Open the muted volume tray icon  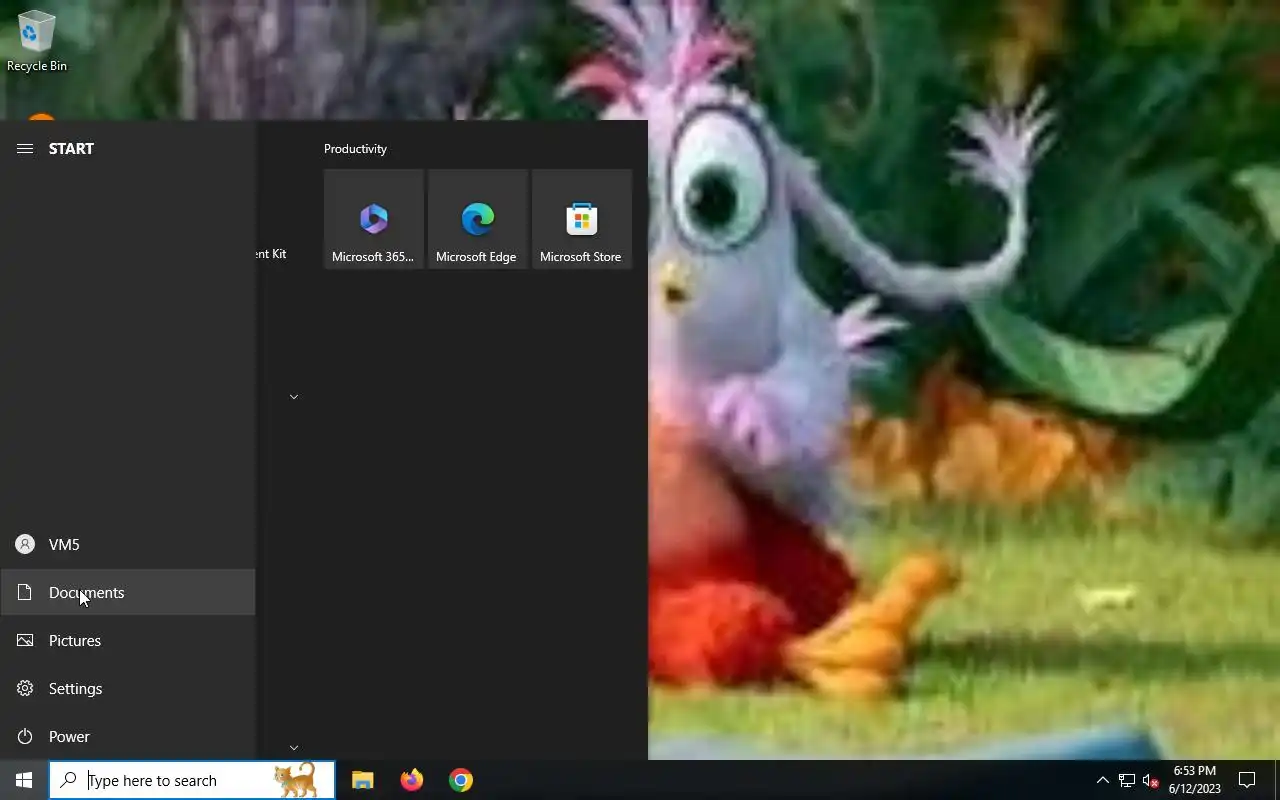click(1150, 780)
